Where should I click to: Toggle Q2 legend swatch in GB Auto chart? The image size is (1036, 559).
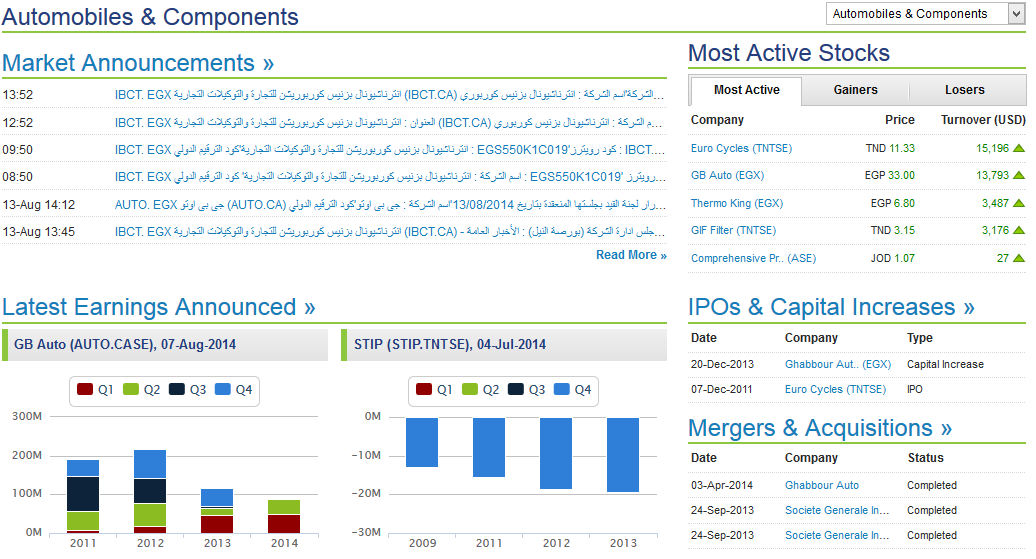[x=131, y=389]
